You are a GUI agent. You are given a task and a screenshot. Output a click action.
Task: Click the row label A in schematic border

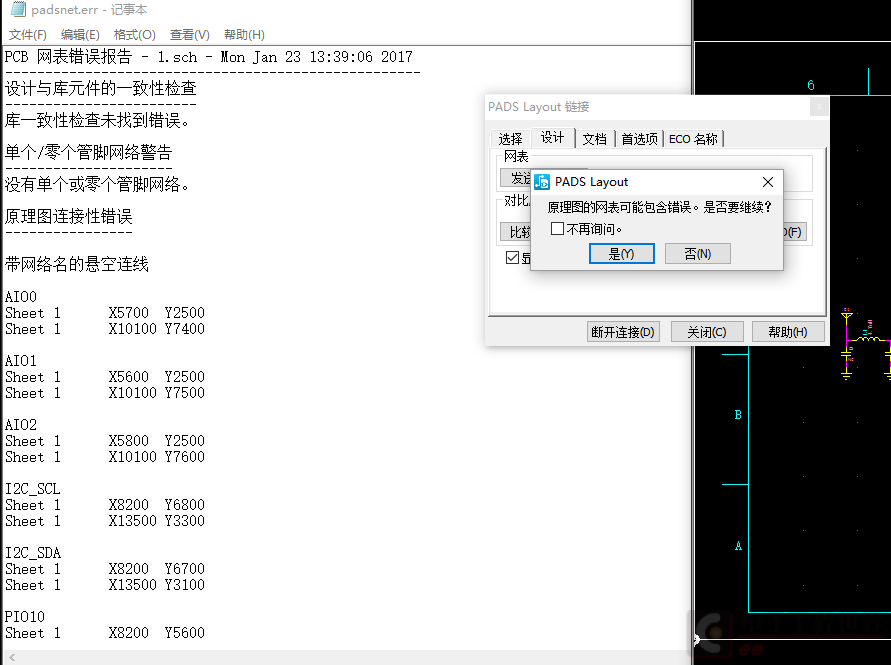click(x=738, y=546)
